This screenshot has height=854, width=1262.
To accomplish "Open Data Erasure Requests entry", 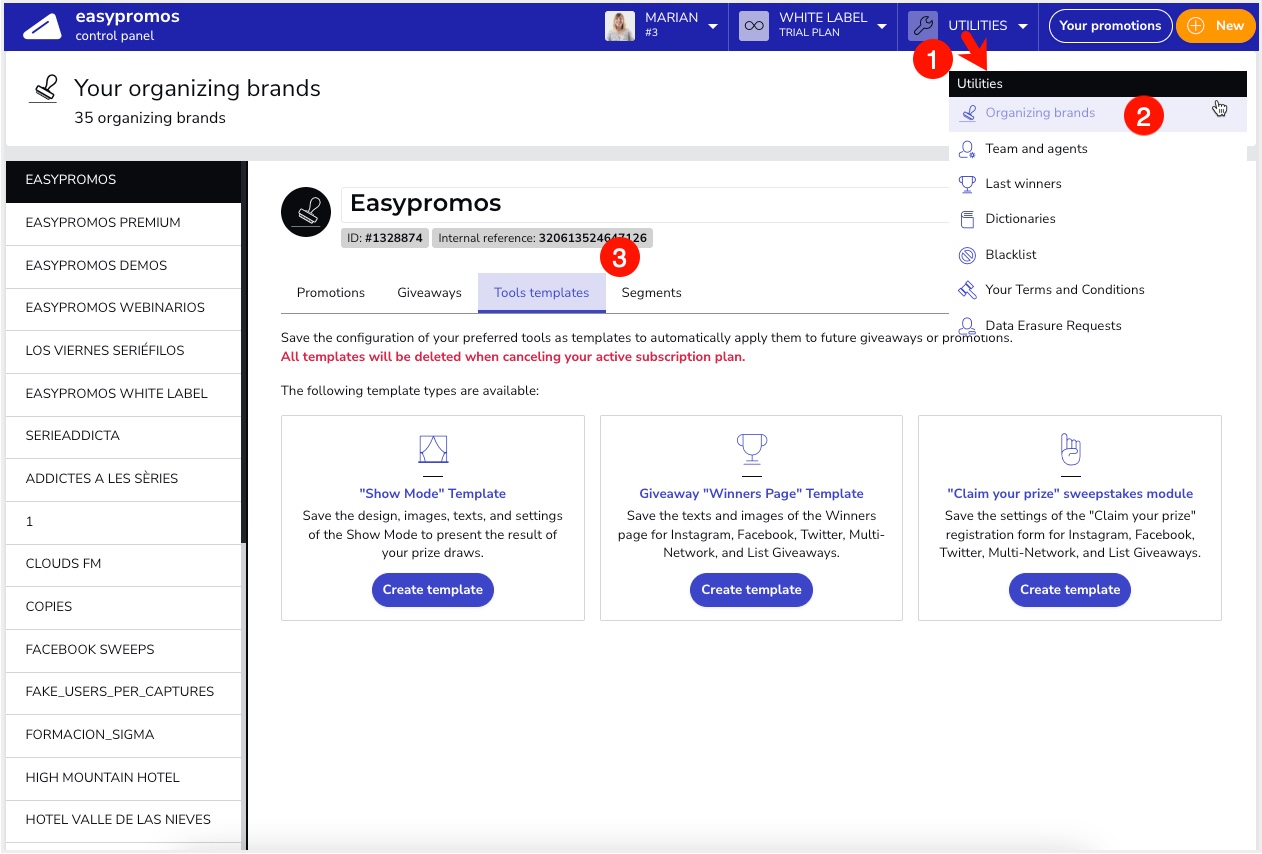I will pyautogui.click(x=1098, y=326).
